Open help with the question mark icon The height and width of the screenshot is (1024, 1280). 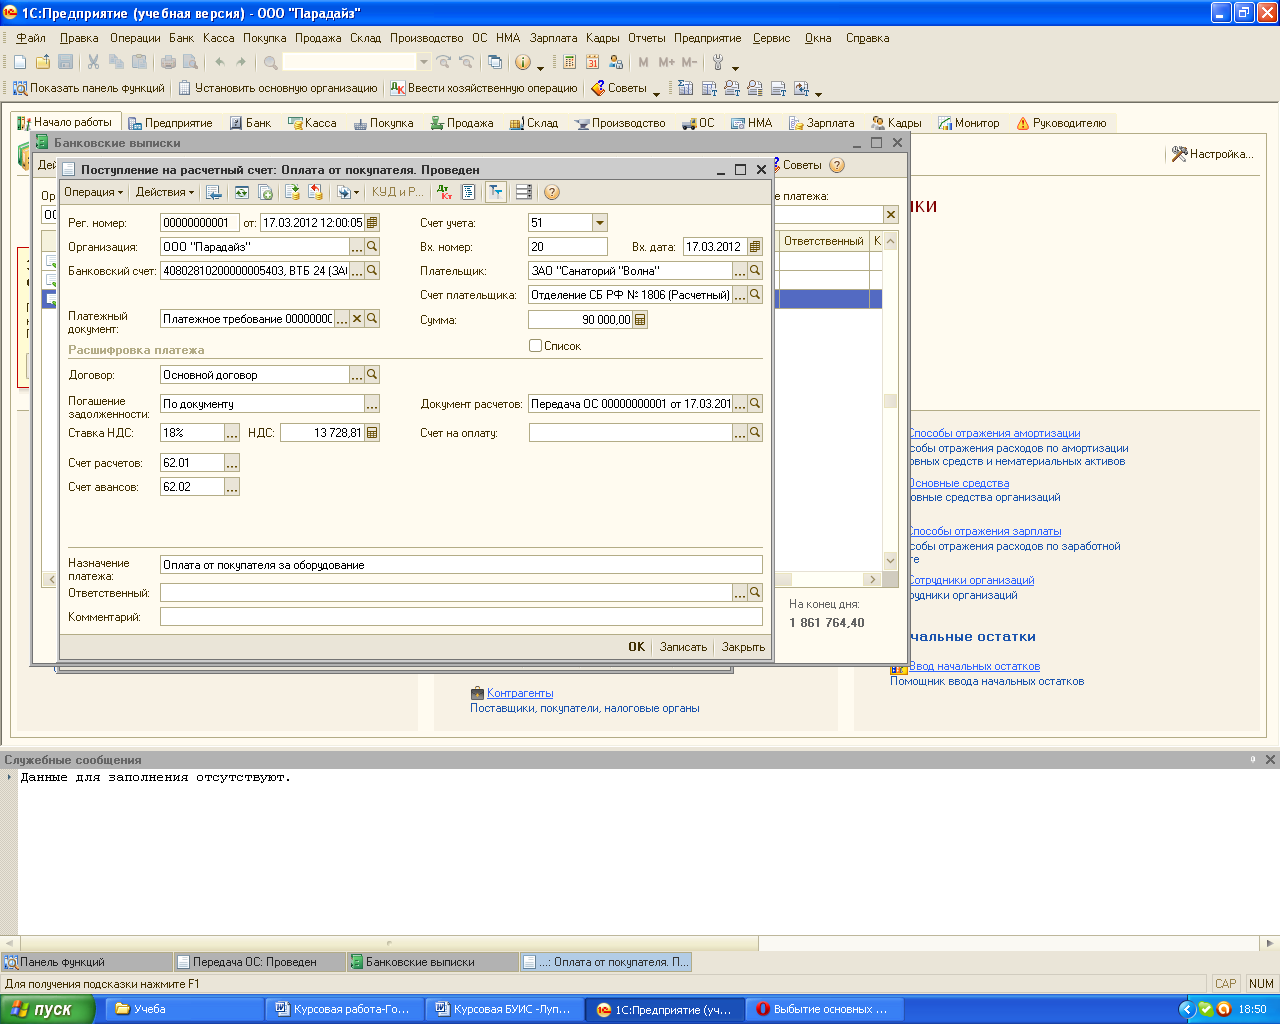552,192
